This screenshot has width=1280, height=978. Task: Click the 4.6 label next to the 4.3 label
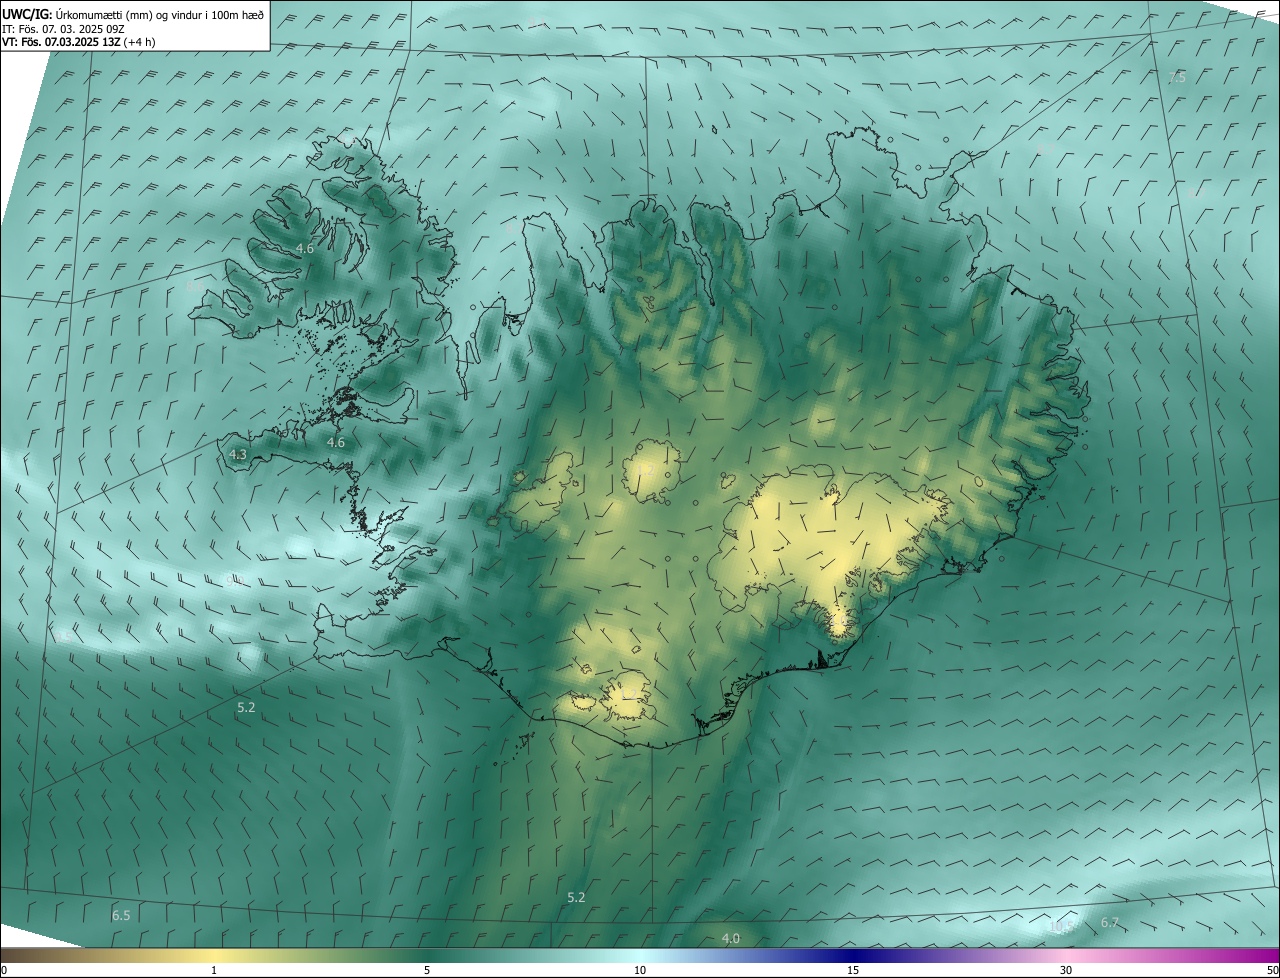click(x=336, y=442)
